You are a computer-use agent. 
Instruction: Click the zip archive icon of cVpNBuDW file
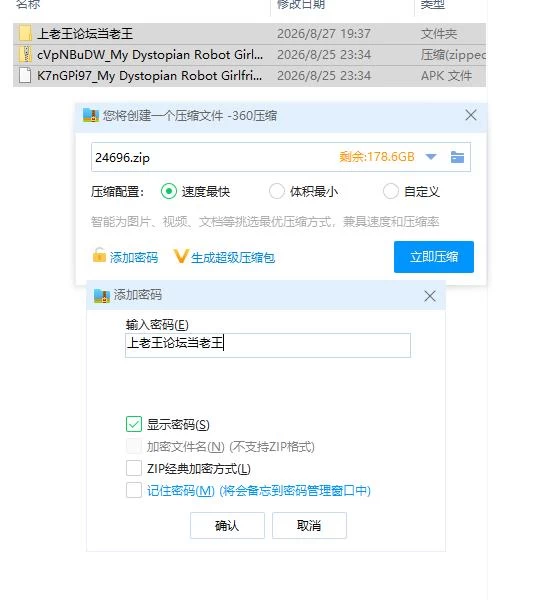[25, 54]
